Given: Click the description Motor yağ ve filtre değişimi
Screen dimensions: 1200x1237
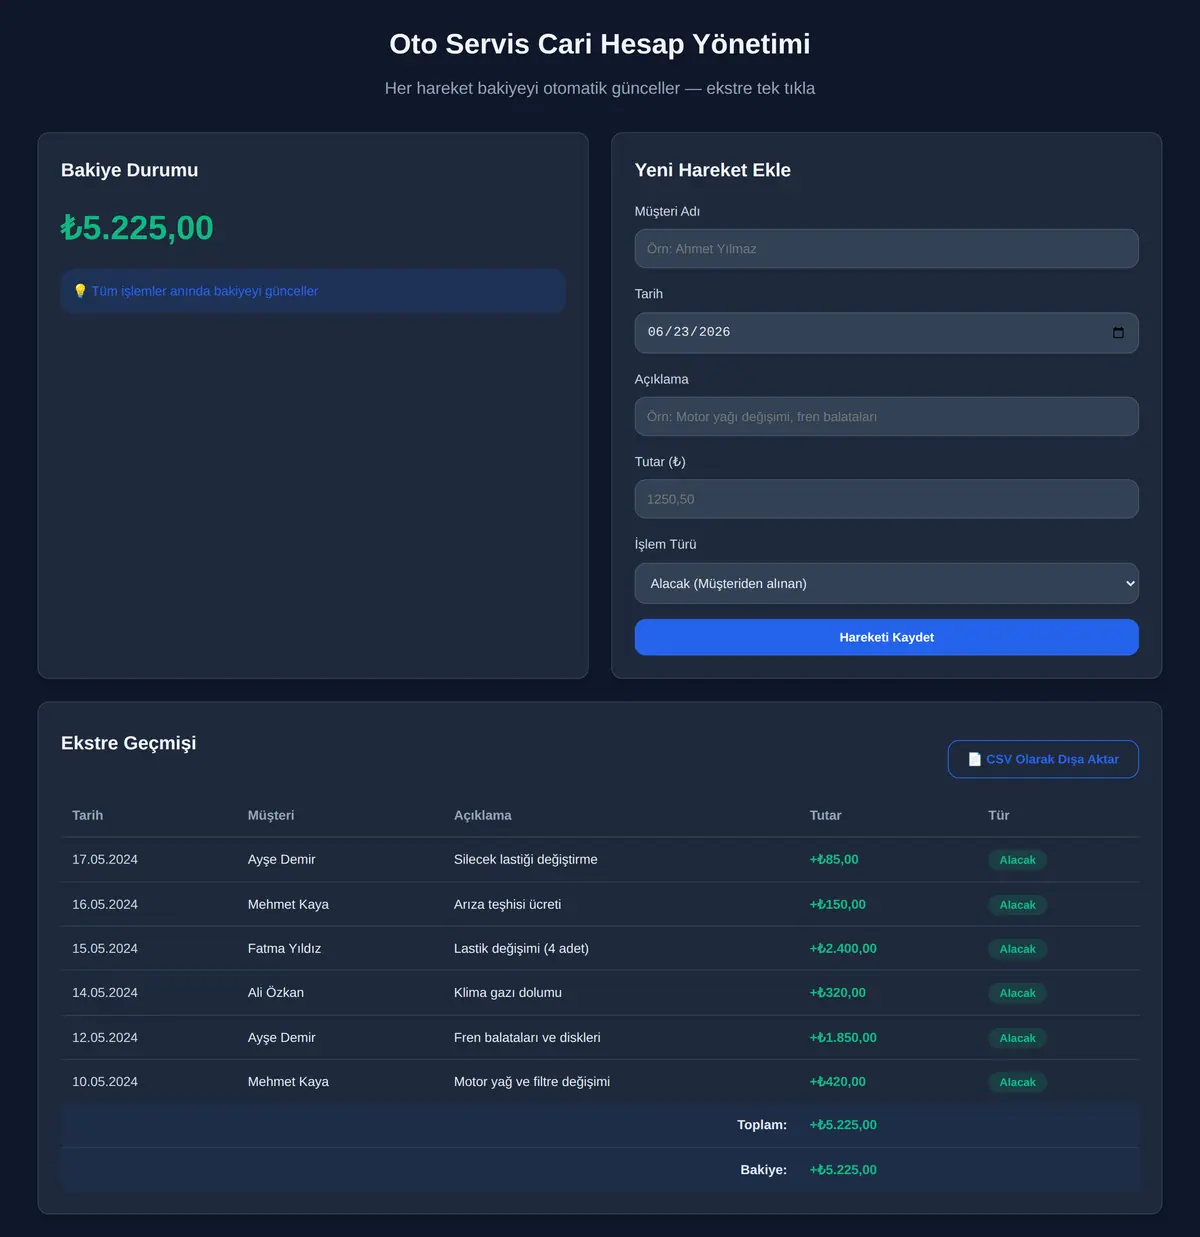Looking at the screenshot, I should (532, 1081).
